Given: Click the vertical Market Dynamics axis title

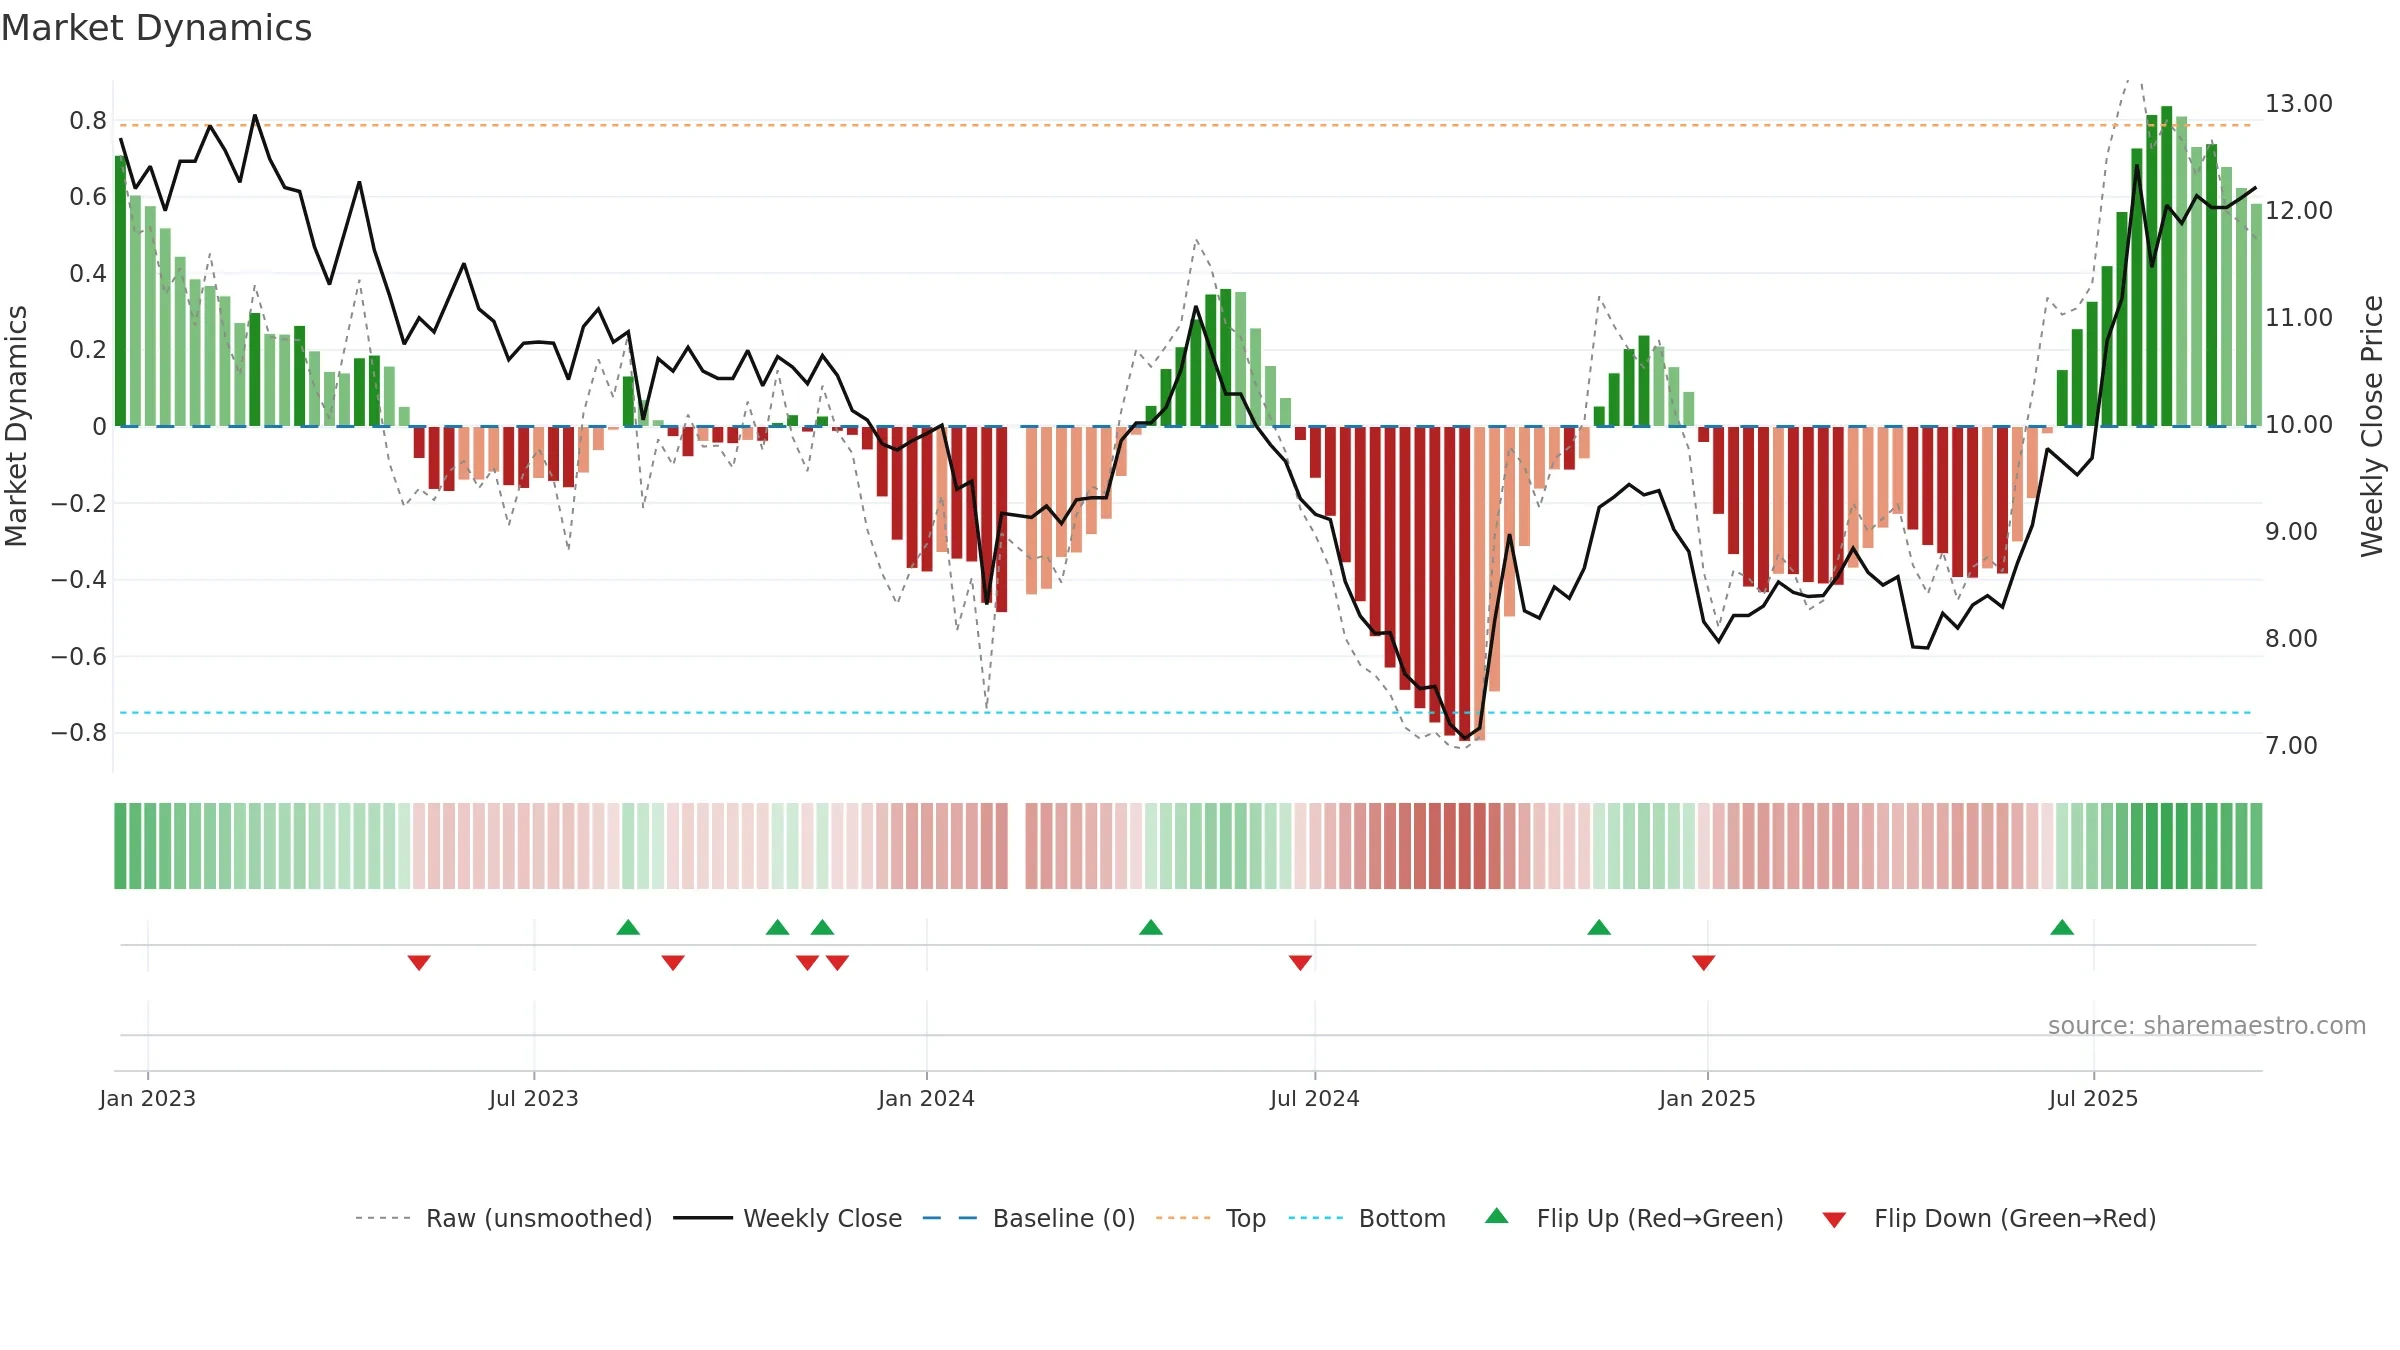Looking at the screenshot, I should 16,426.
